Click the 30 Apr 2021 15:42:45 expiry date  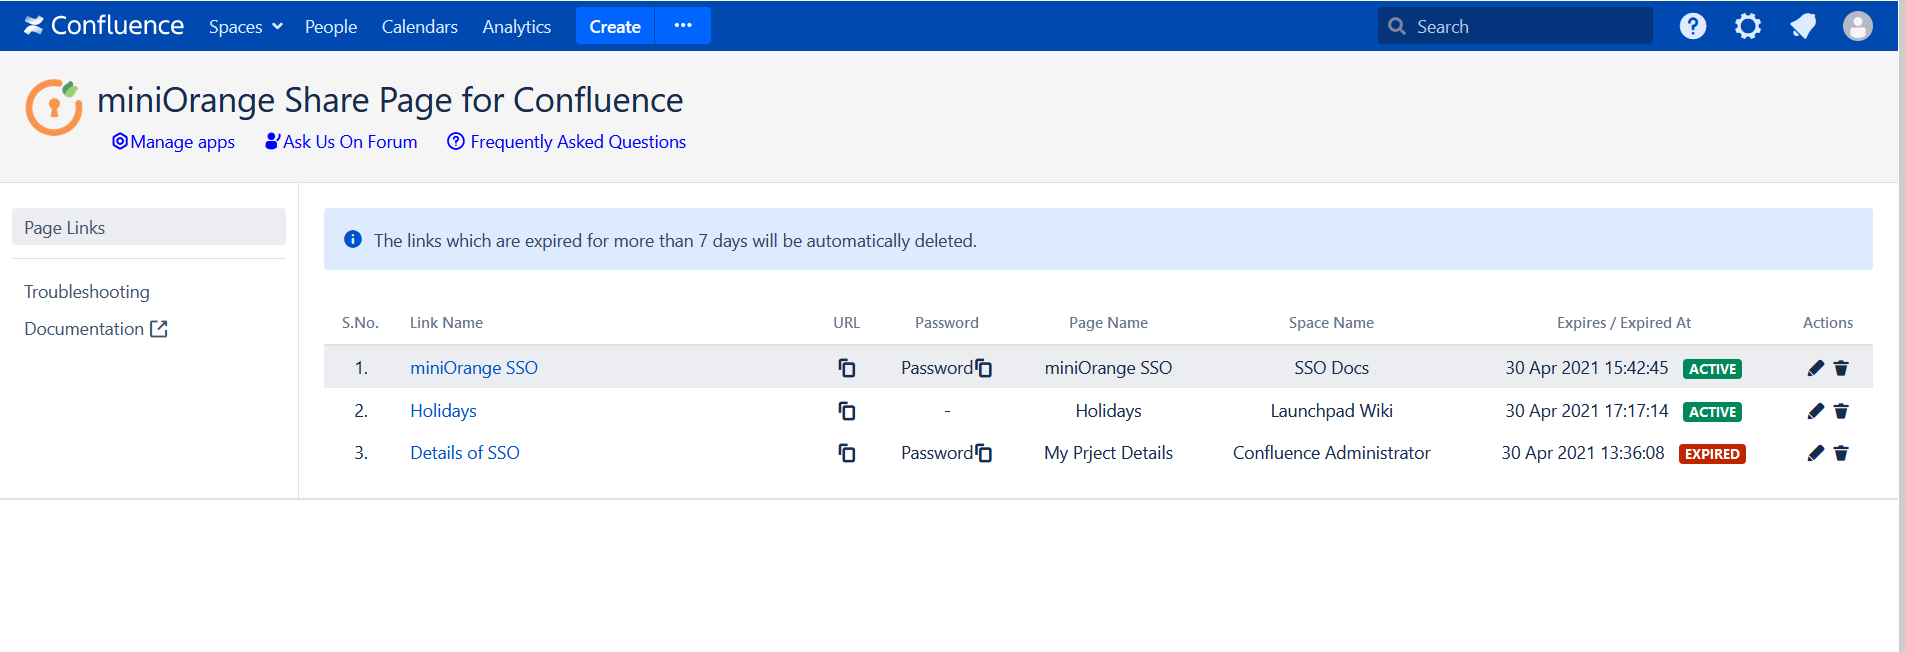pos(1587,368)
